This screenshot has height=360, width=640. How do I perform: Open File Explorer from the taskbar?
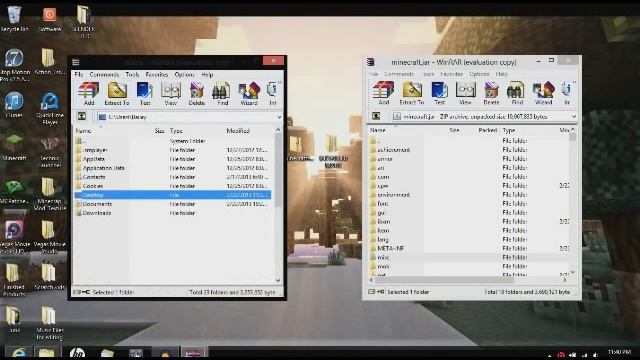click(x=46, y=353)
